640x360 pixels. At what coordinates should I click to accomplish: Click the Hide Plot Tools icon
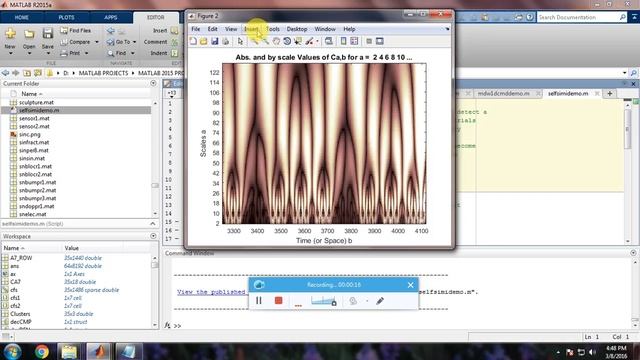[x=369, y=41]
